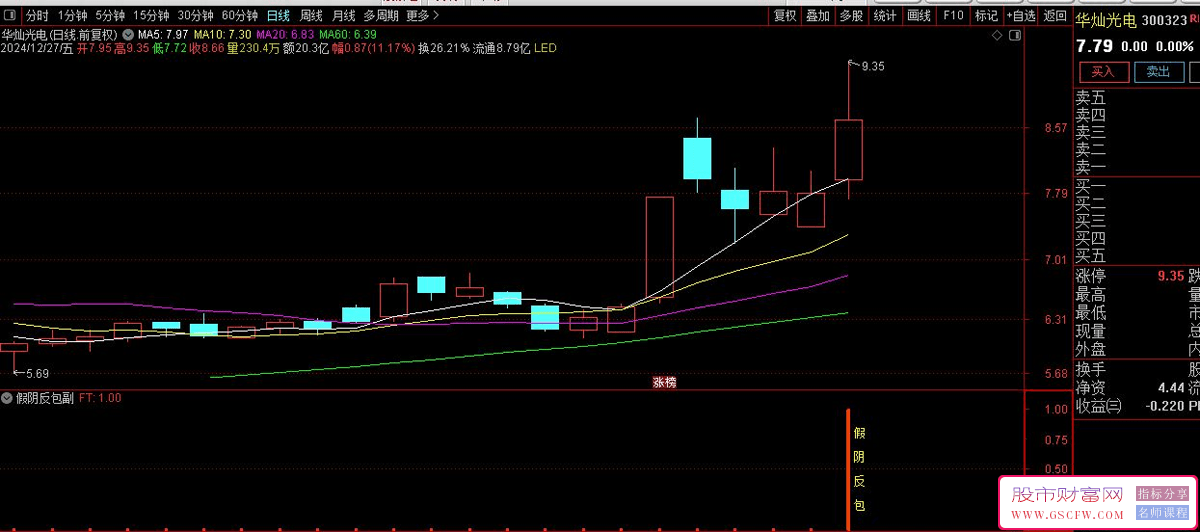Open the 复权 adjustment menu

click(x=786, y=15)
